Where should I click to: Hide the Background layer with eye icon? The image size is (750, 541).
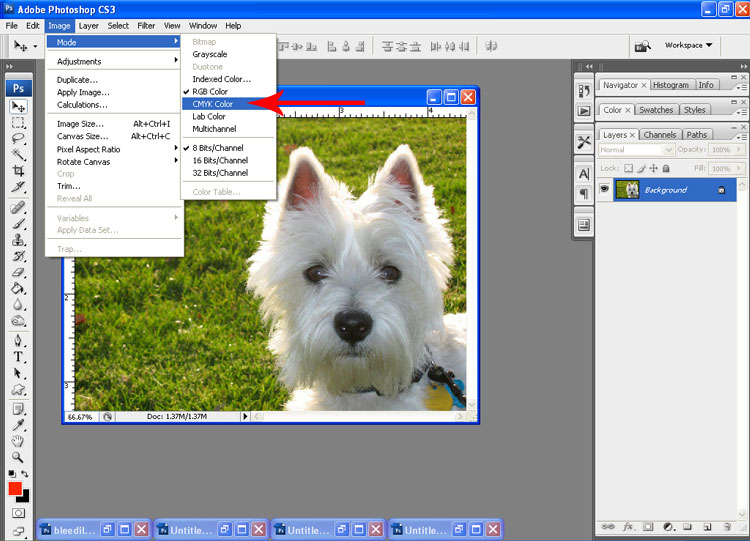605,189
